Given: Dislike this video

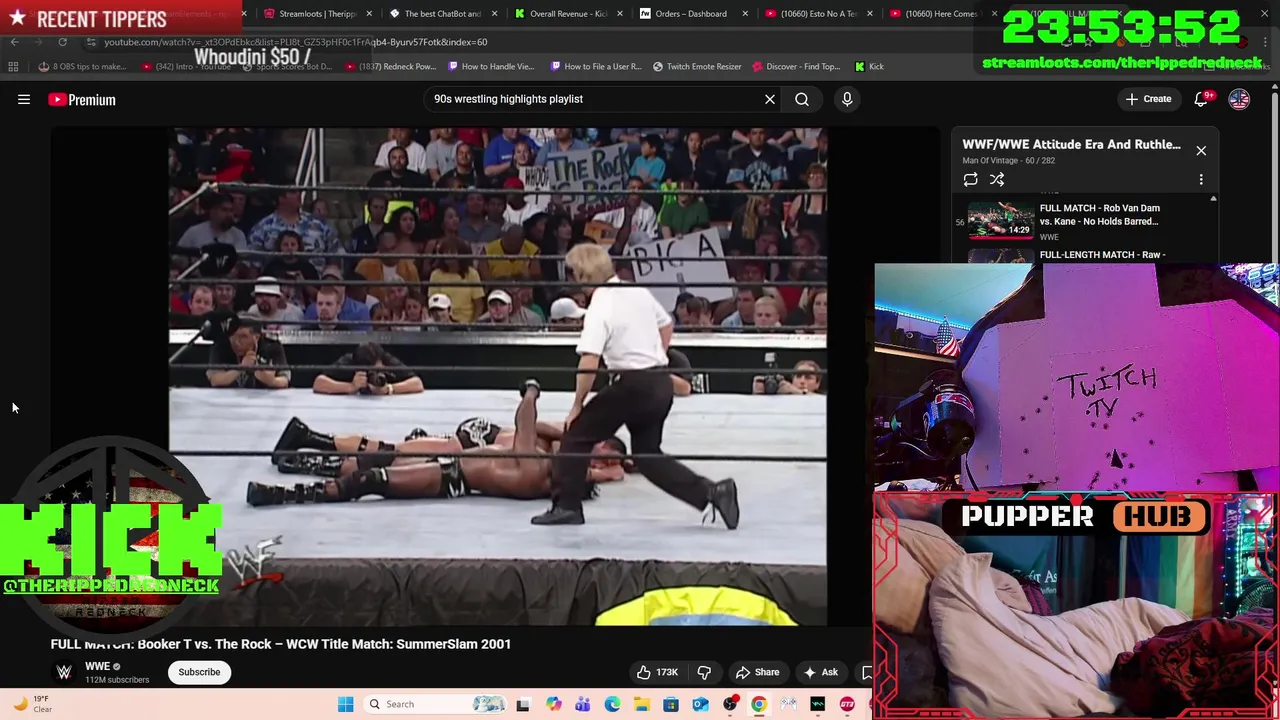Looking at the screenshot, I should [704, 672].
